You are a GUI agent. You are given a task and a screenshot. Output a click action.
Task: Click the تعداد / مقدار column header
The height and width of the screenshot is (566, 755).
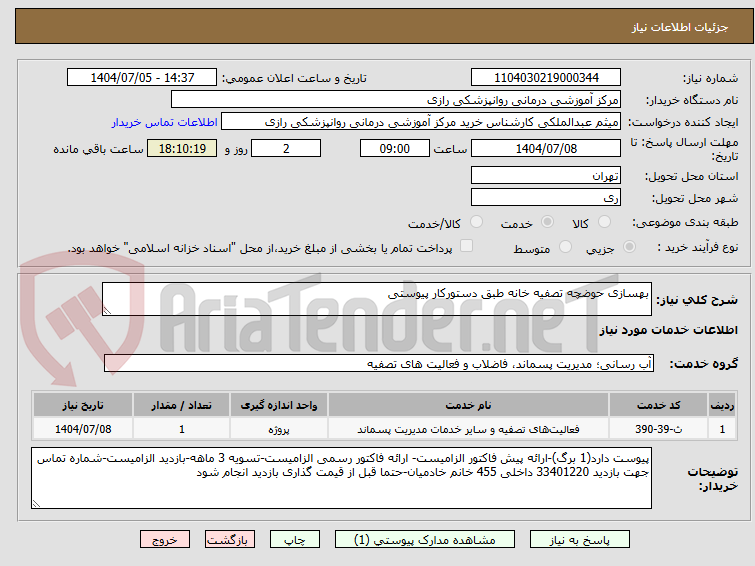click(x=182, y=405)
